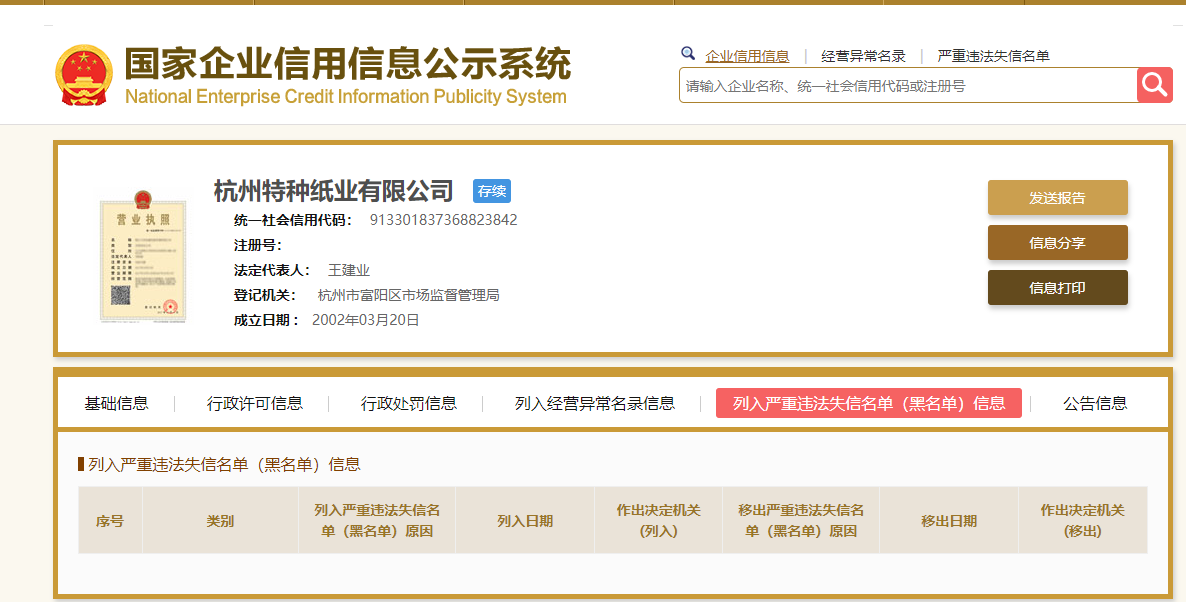Select the 列入严重违法失信名单（黑名单）信息 tab
1186x602 pixels.
tap(869, 403)
